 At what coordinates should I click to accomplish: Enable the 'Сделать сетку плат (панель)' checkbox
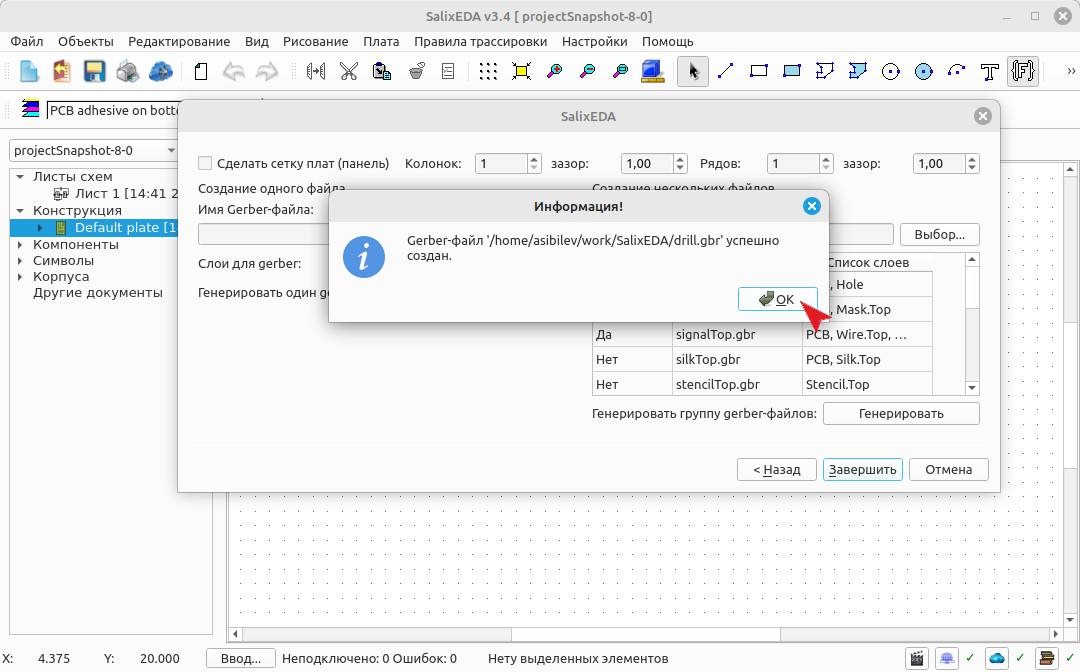pos(205,163)
